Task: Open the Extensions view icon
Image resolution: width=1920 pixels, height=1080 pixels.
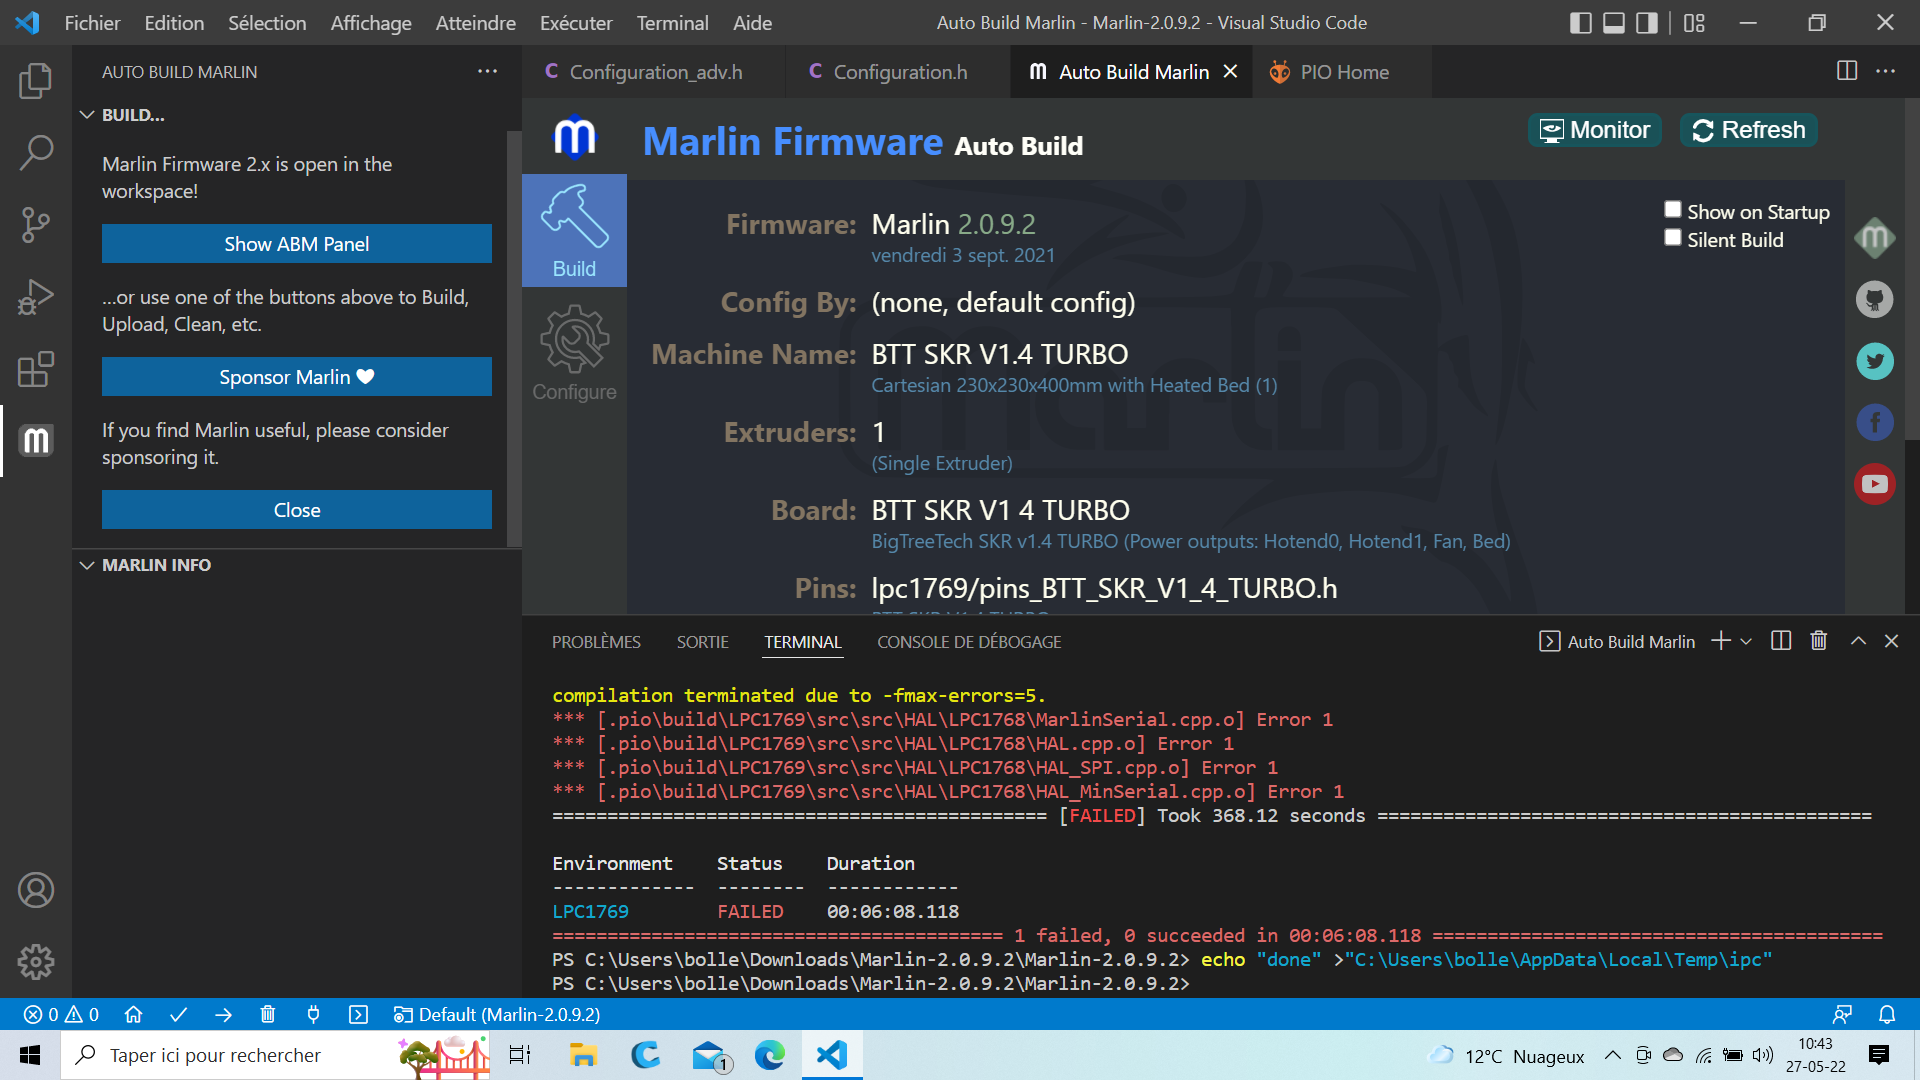Action: coord(36,369)
